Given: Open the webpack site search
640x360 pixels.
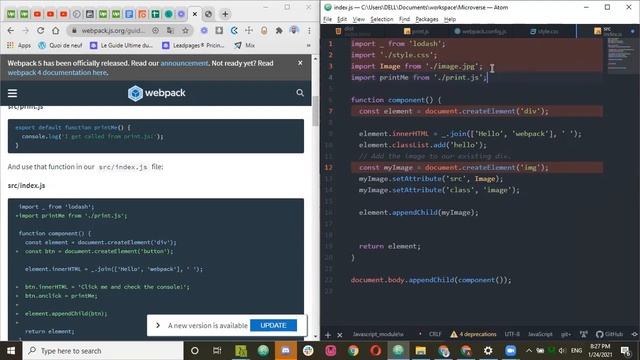Looking at the screenshot, I should pos(300,93).
